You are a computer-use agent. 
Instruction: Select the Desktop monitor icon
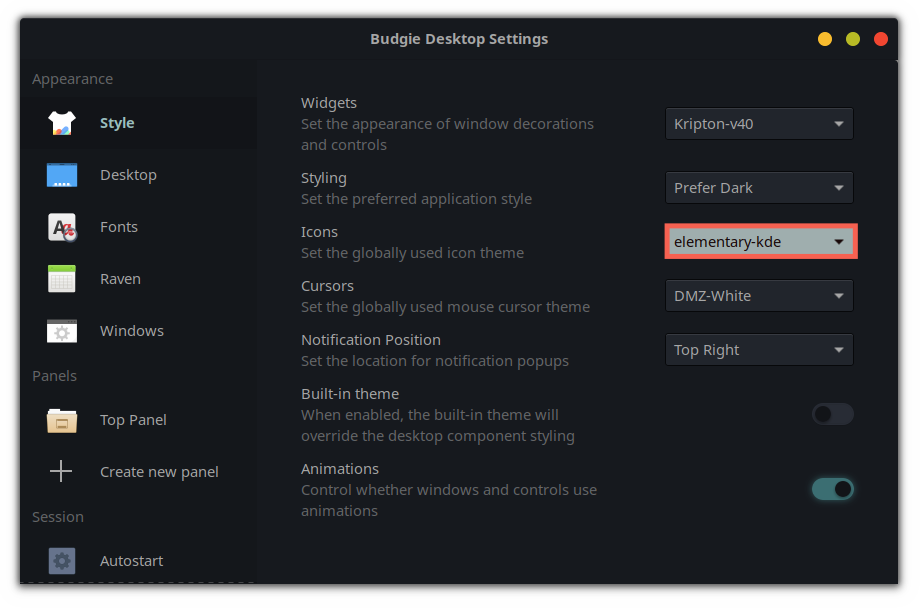tap(62, 175)
